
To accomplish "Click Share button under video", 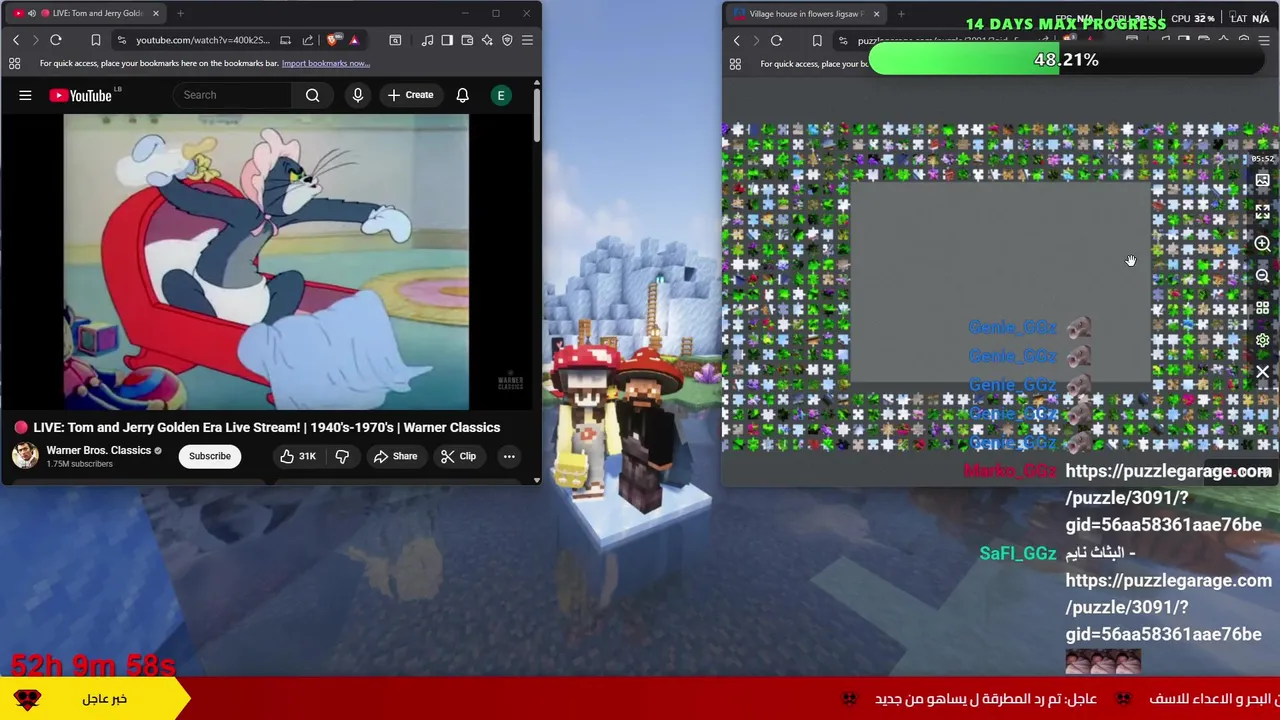I will click(395, 456).
